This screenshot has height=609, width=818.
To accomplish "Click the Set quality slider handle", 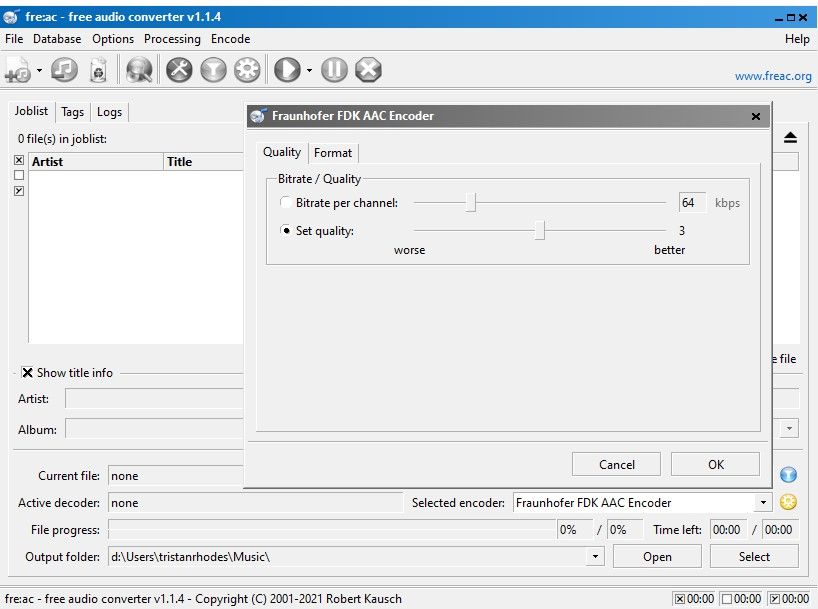I will 539,231.
